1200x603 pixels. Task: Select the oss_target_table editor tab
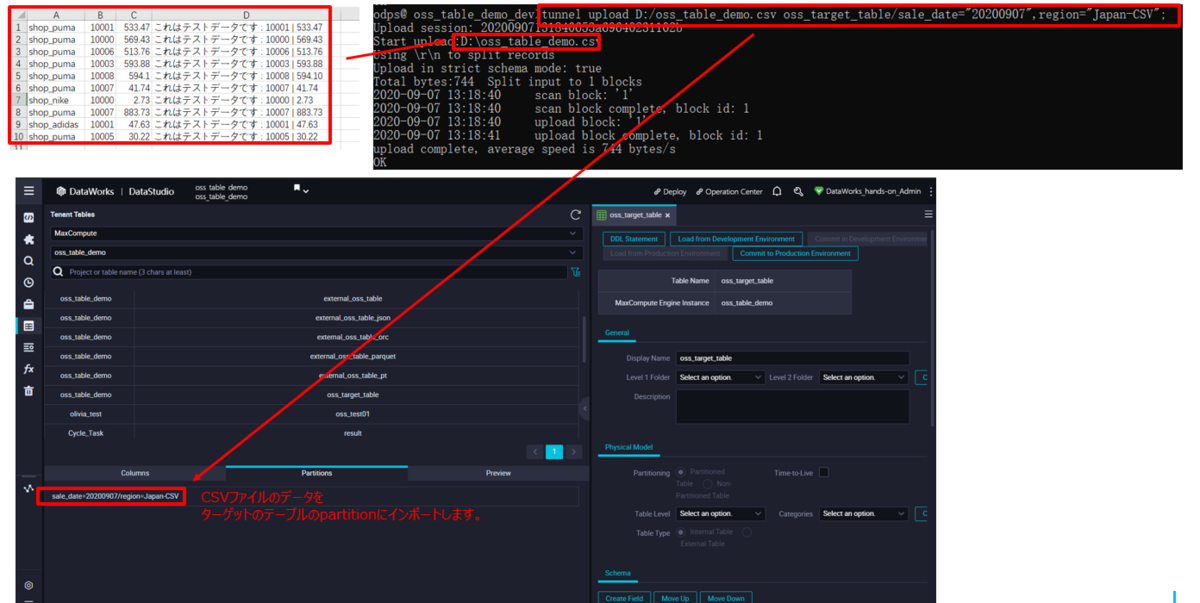point(635,215)
